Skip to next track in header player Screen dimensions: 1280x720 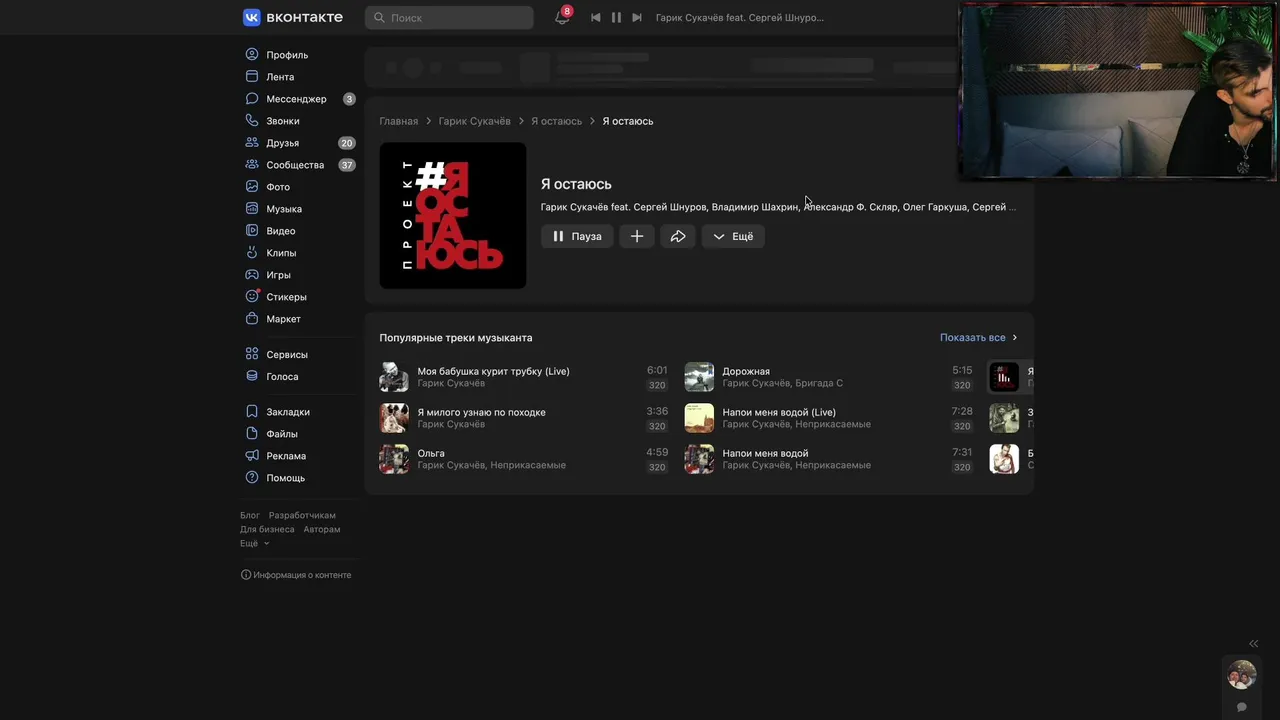pyautogui.click(x=637, y=17)
